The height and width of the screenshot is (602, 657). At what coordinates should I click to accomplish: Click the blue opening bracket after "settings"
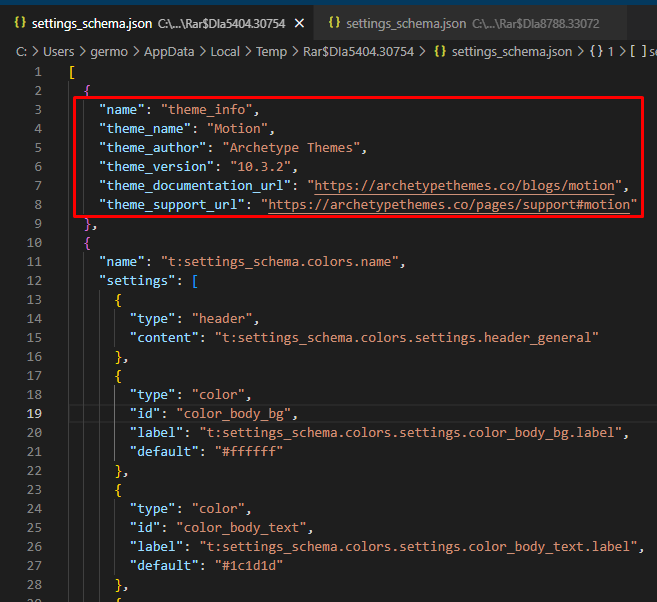195,281
